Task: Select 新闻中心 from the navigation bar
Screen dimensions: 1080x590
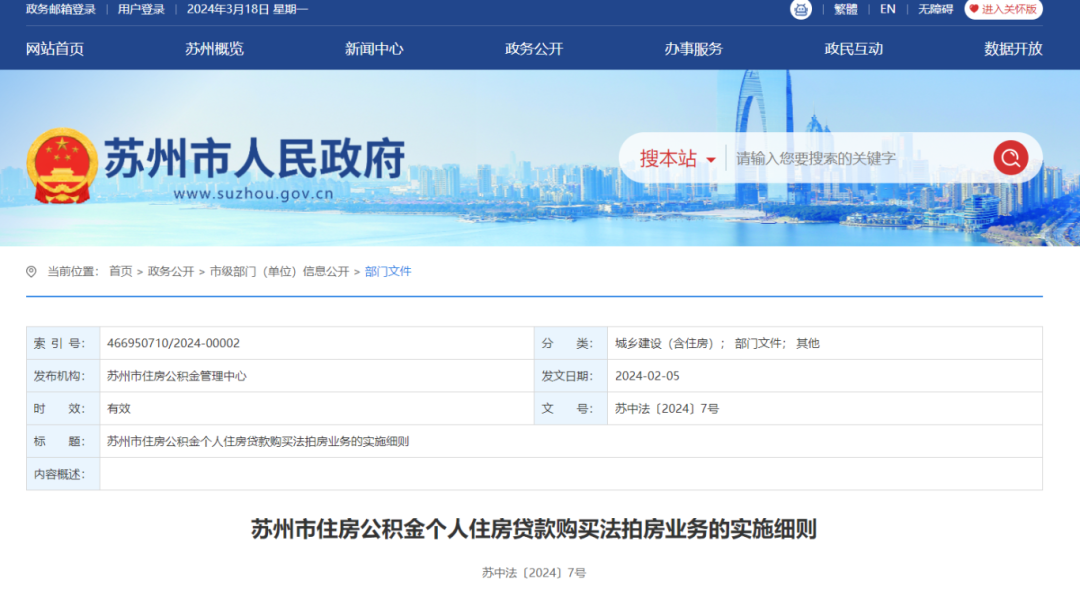Action: 374,49
